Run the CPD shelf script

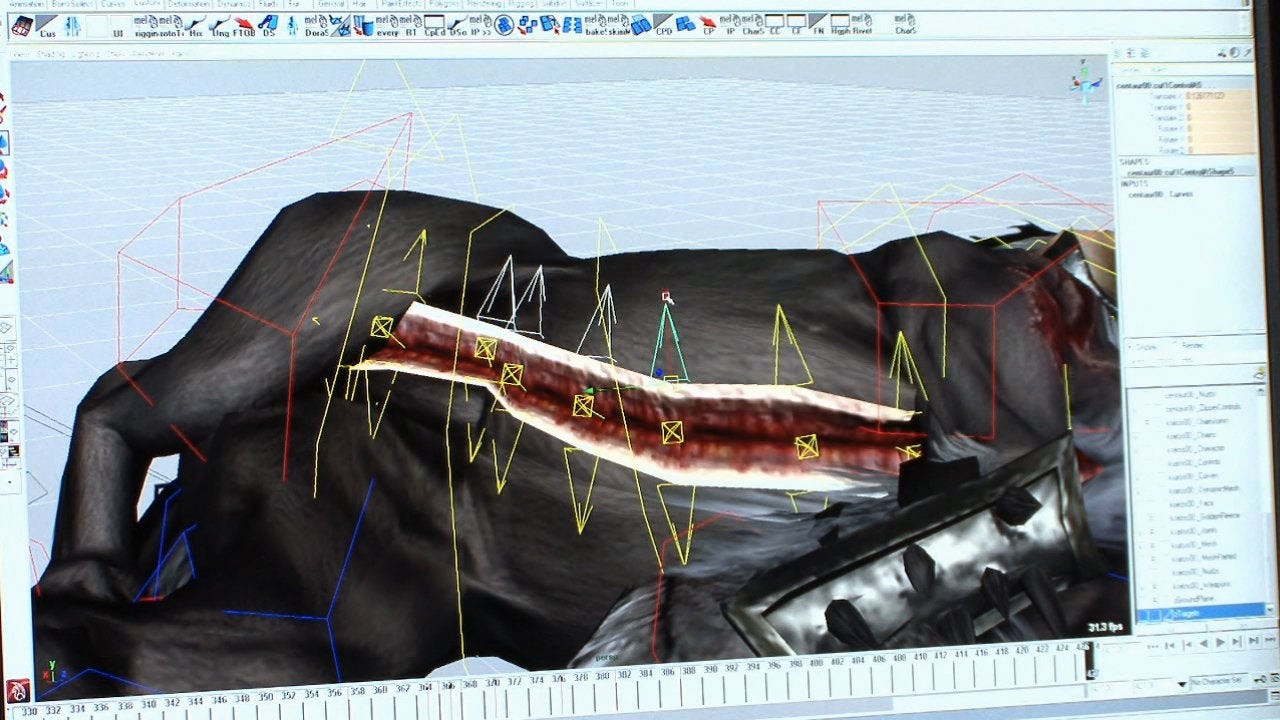(663, 23)
